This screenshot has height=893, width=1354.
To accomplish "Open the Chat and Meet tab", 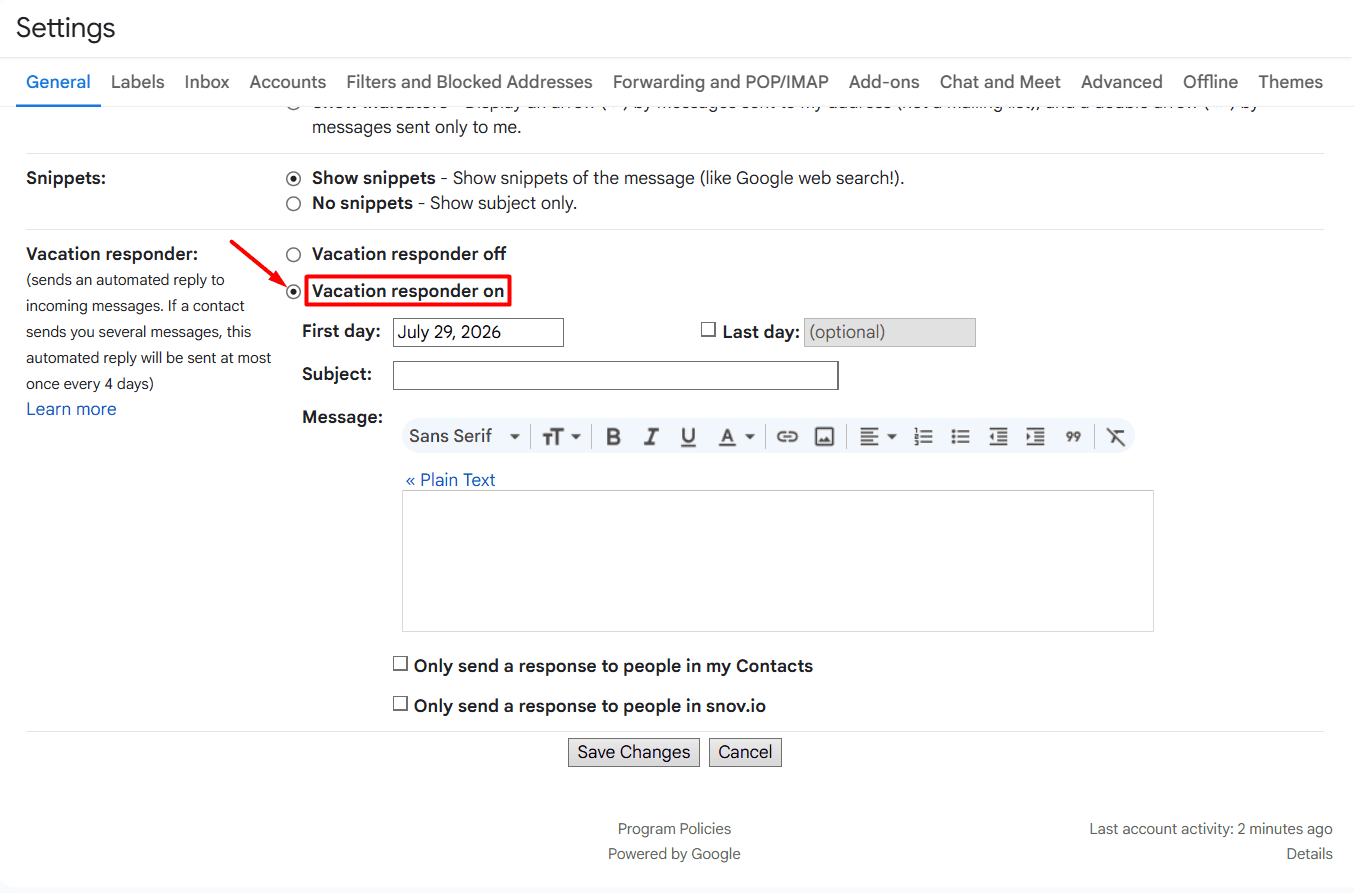I will [x=1000, y=82].
